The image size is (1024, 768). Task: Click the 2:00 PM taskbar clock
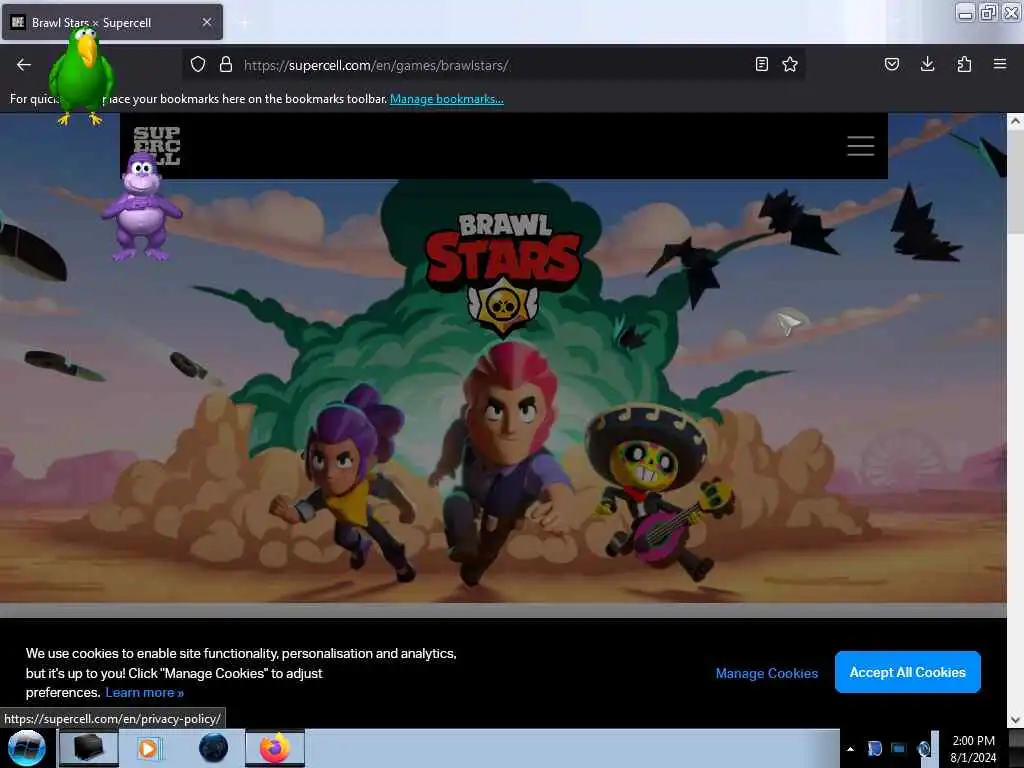973,749
